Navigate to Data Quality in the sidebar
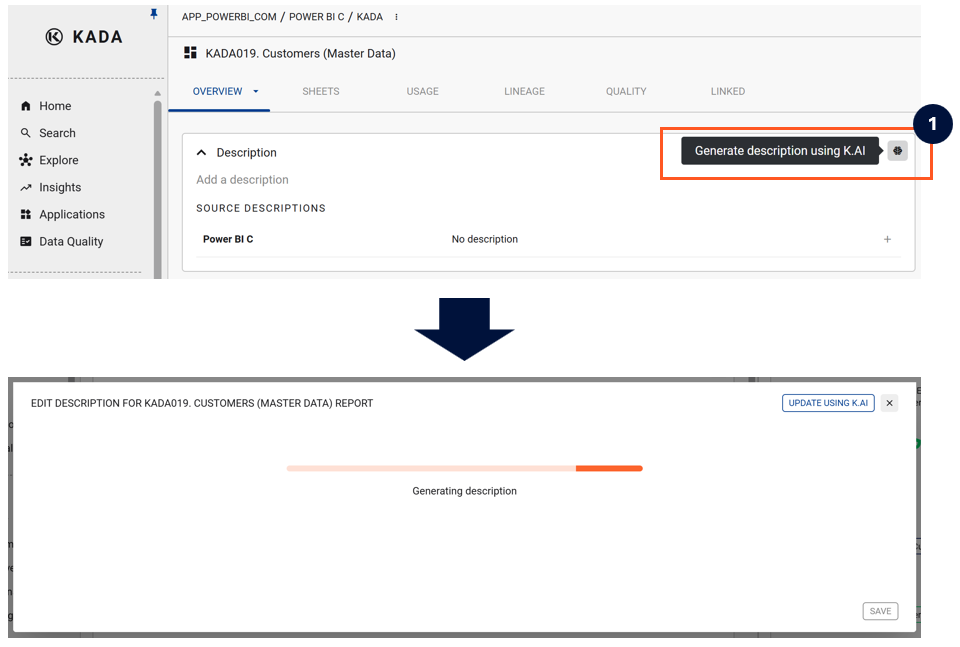This screenshot has height=647, width=960. (71, 241)
